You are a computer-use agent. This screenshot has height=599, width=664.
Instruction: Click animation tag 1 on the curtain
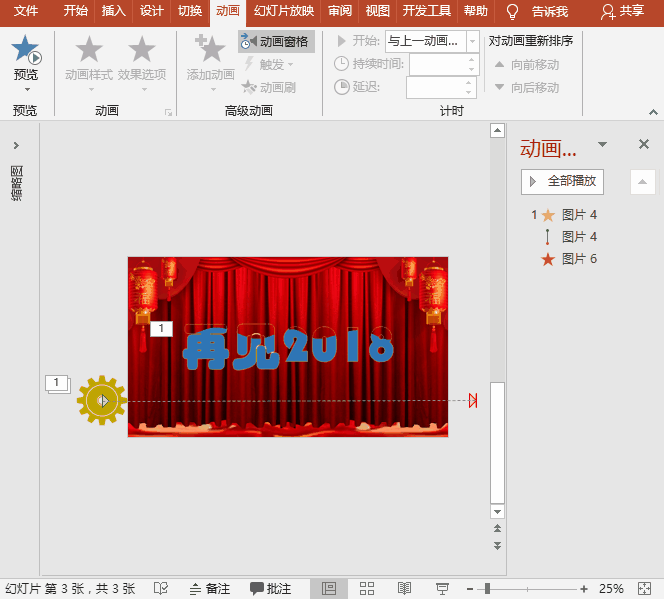[x=161, y=328]
